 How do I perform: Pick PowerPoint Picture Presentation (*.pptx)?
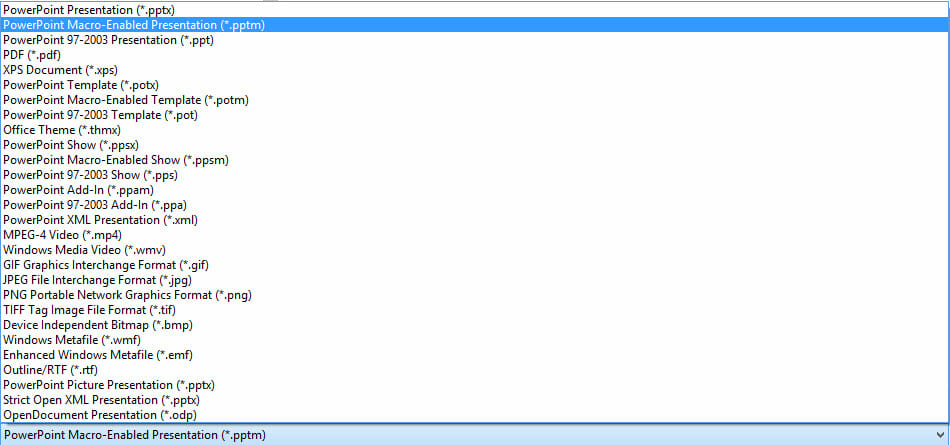pyautogui.click(x=474, y=385)
